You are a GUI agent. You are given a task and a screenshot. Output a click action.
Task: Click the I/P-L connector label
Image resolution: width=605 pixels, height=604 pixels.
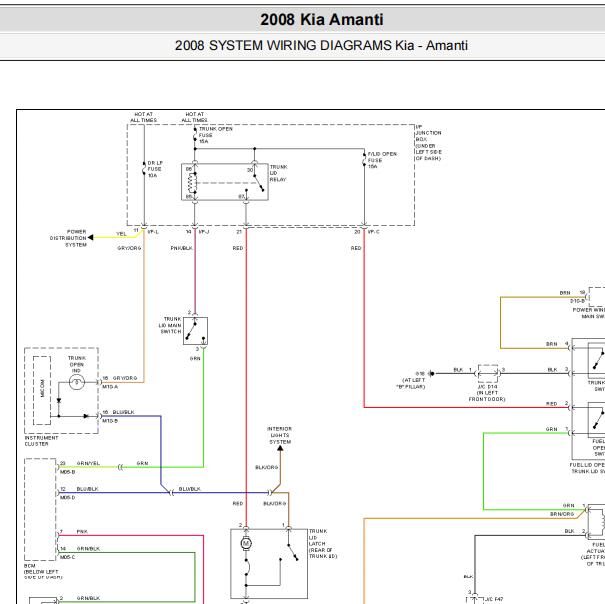[153, 232]
